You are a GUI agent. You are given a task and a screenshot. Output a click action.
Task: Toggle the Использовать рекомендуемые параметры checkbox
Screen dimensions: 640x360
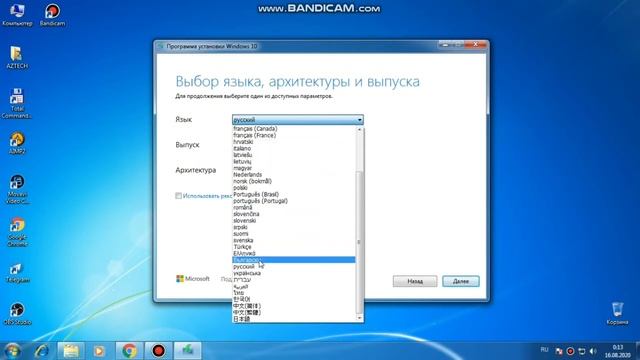click(x=178, y=196)
